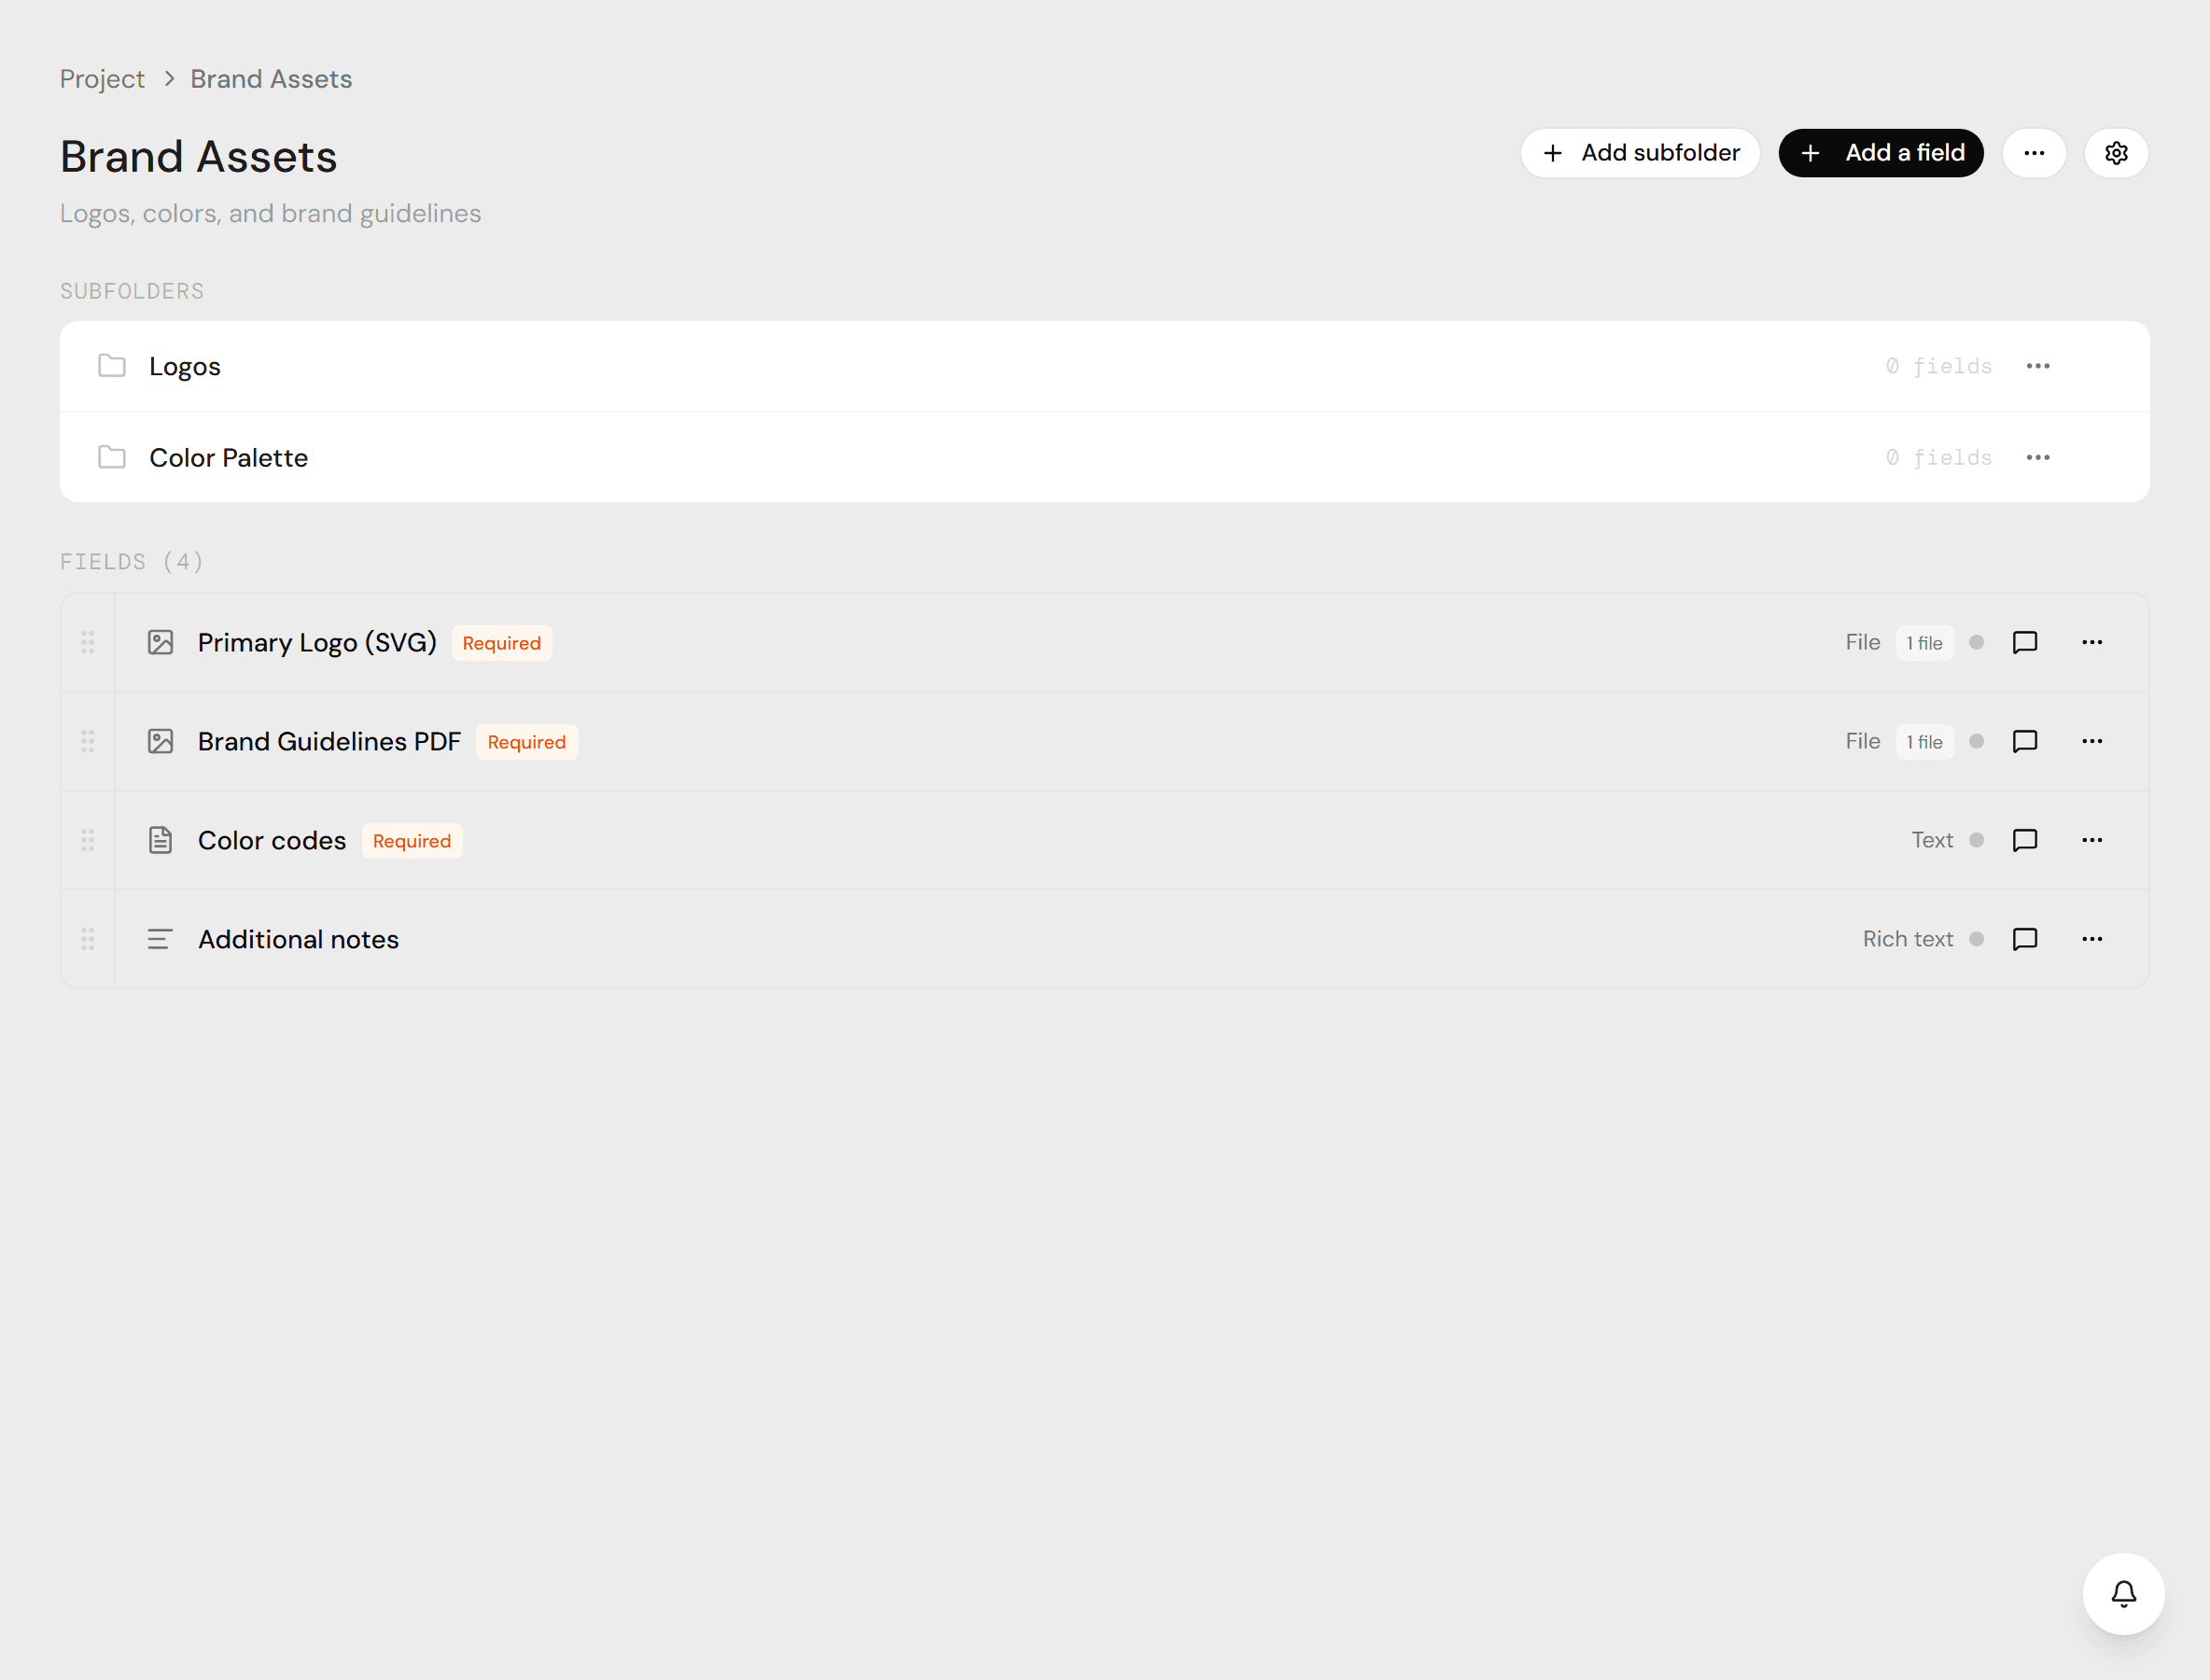Open the Color Palette subfolder options menu
This screenshot has width=2210, height=1680.
tap(2038, 457)
